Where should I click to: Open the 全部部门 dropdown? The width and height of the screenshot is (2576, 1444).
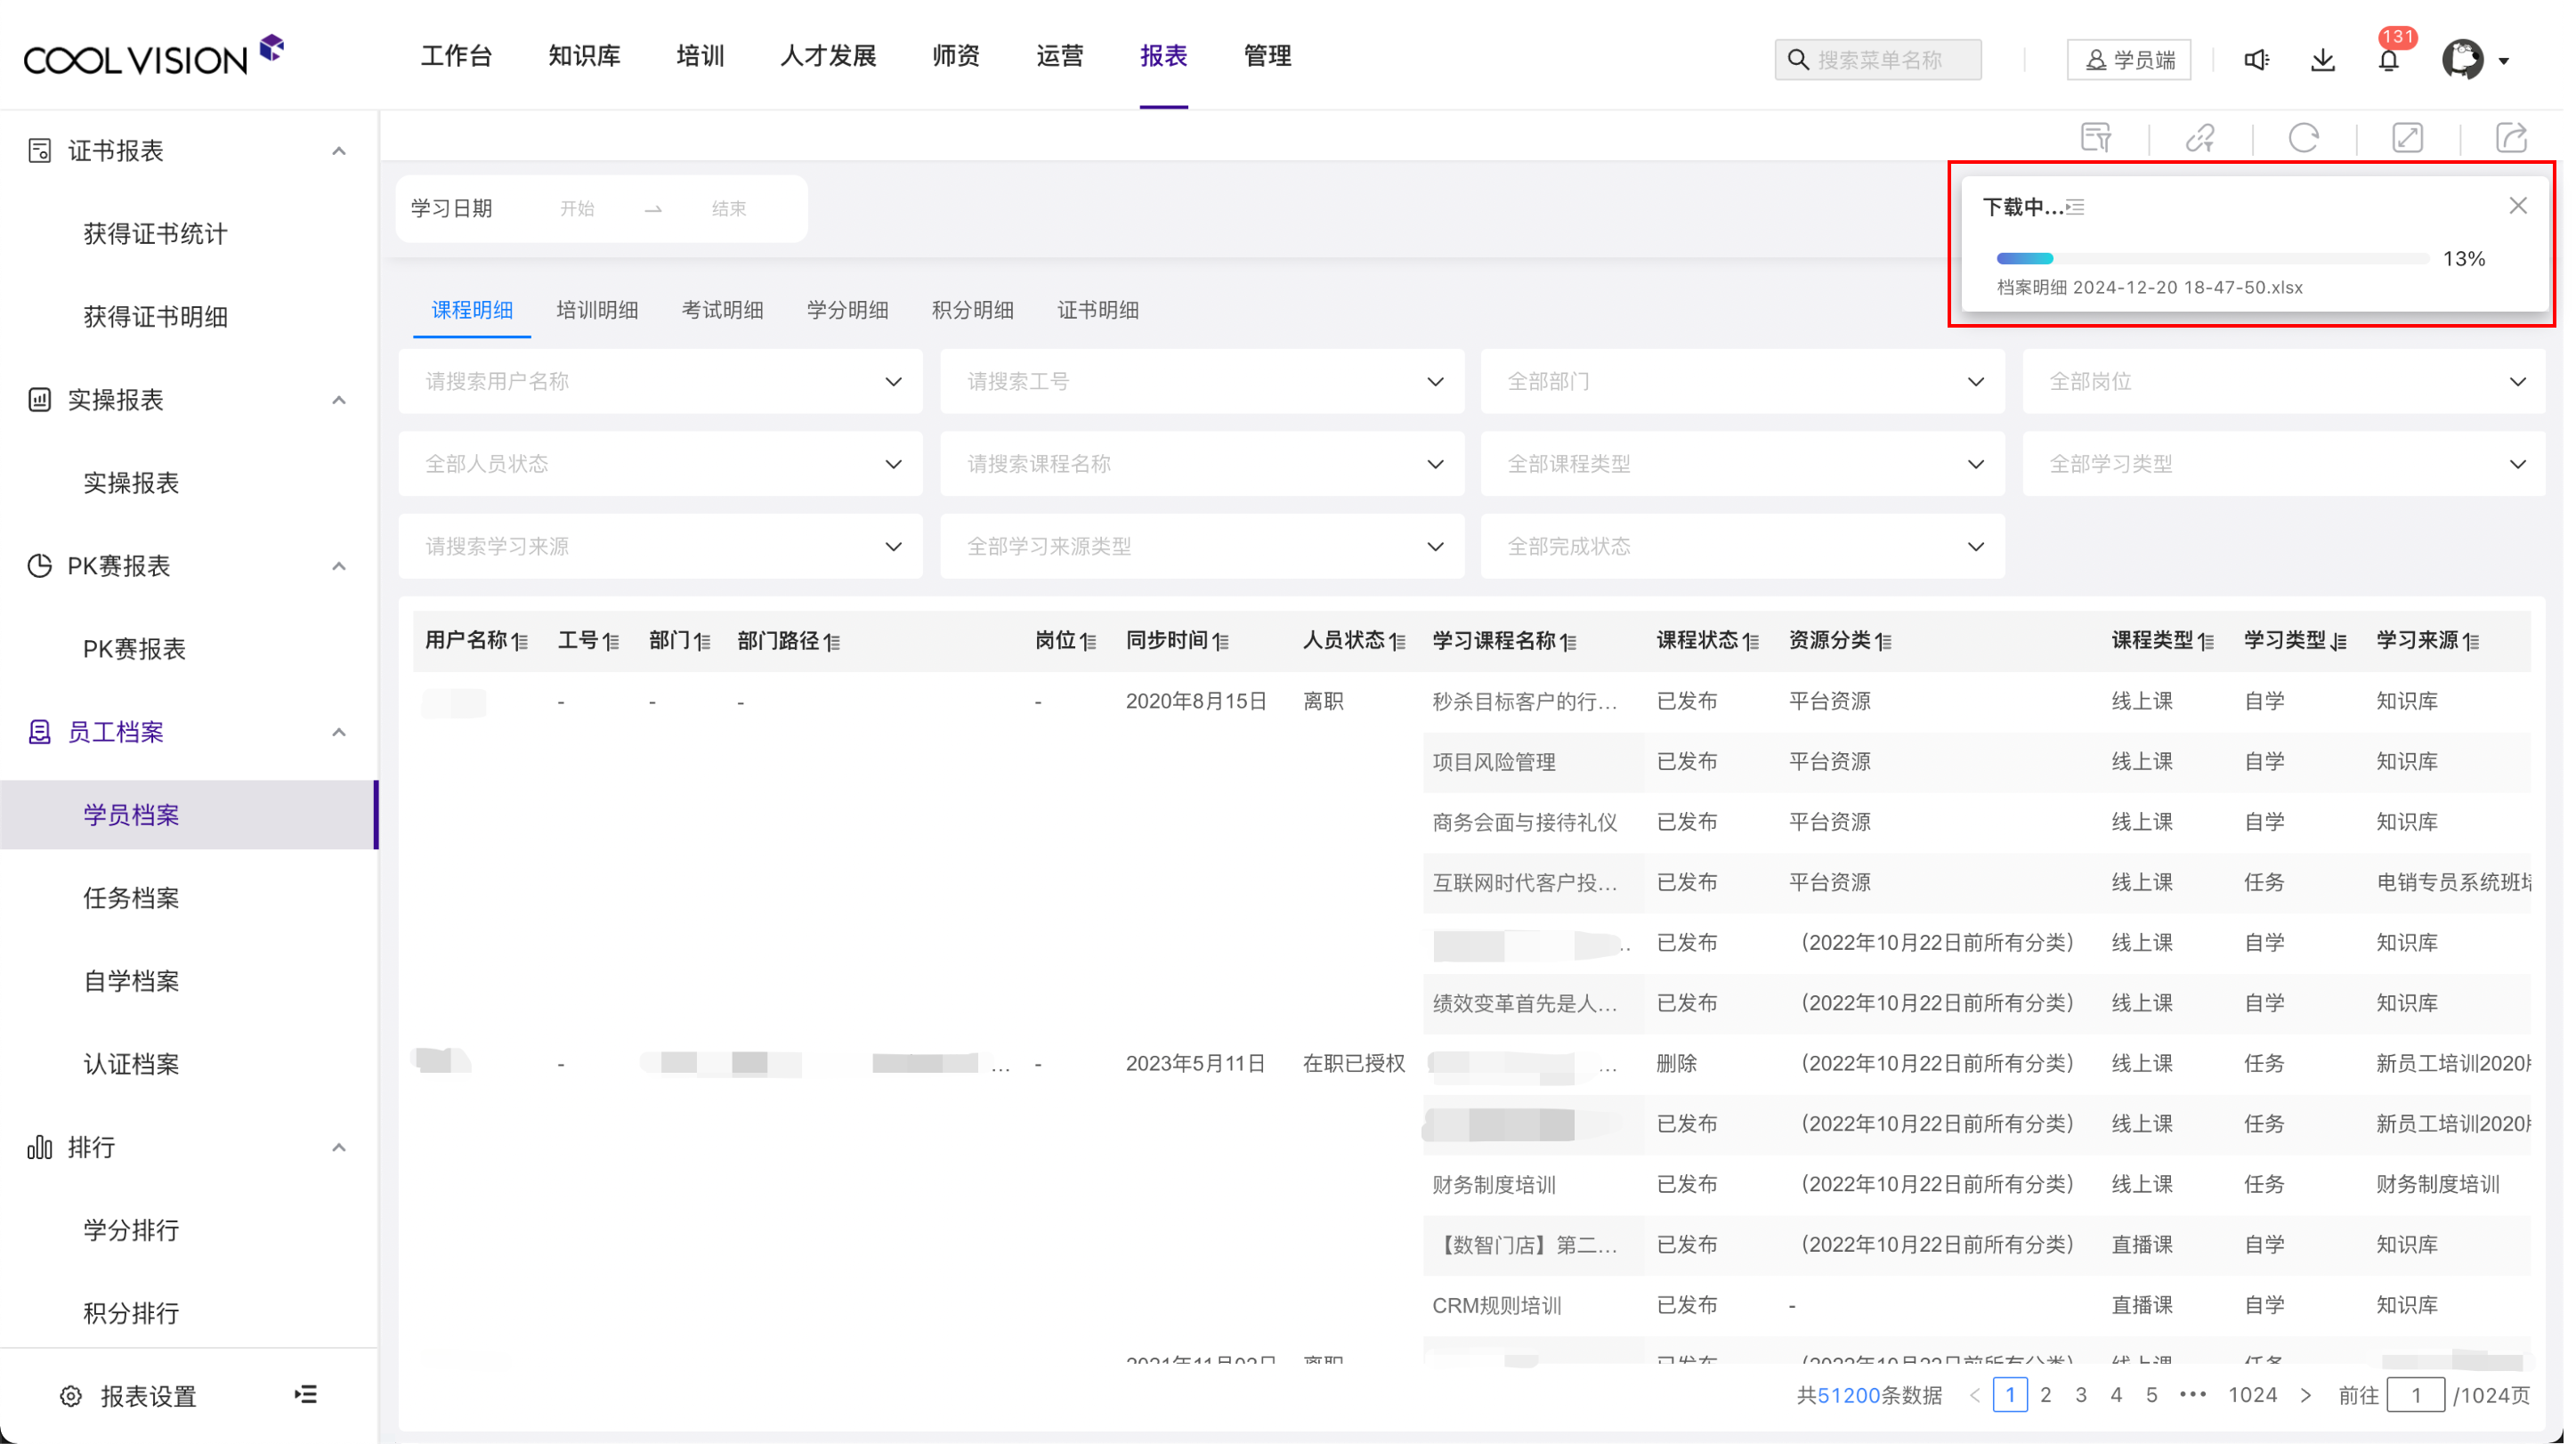[x=1743, y=381]
